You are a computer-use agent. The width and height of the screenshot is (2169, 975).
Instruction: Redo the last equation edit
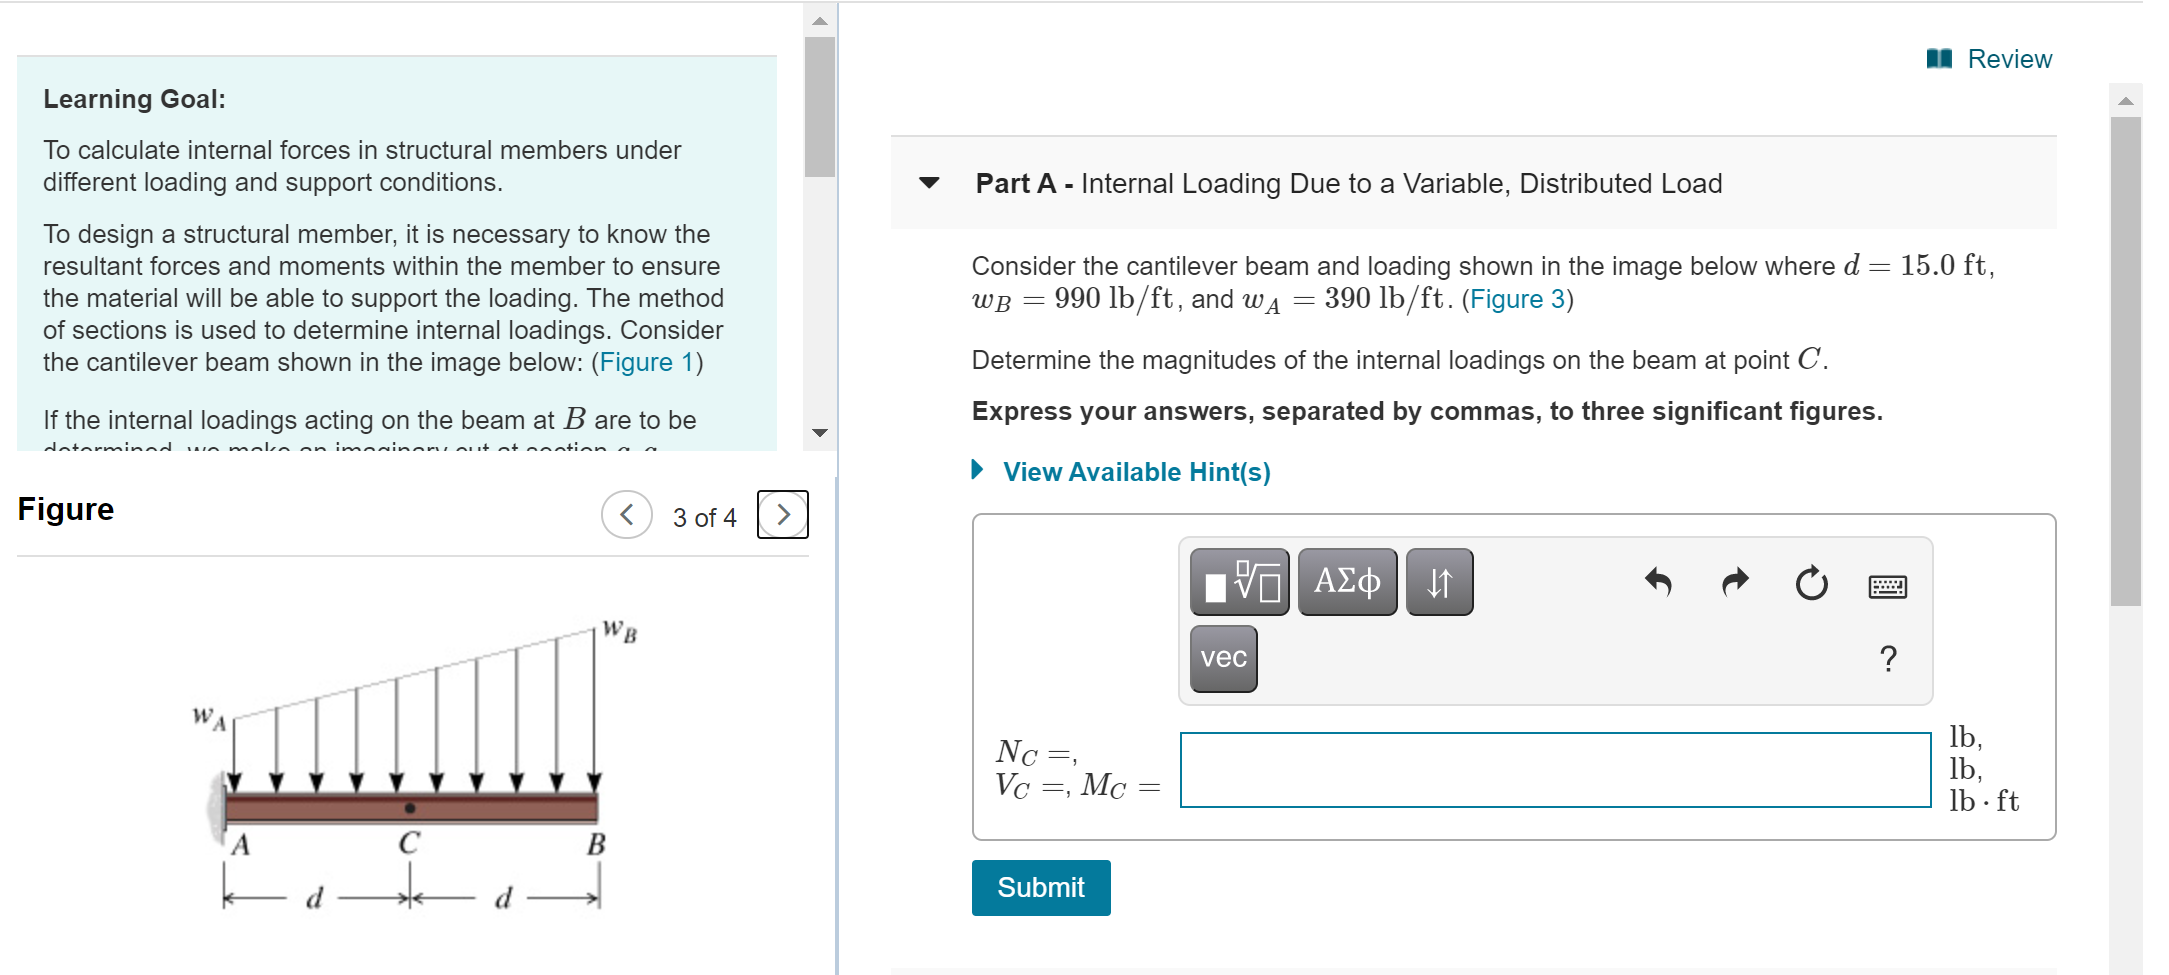1734,583
